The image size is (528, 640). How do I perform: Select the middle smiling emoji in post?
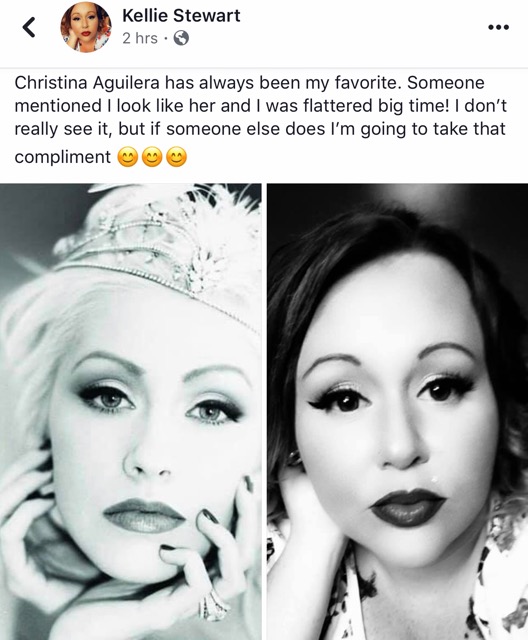pos(152,157)
